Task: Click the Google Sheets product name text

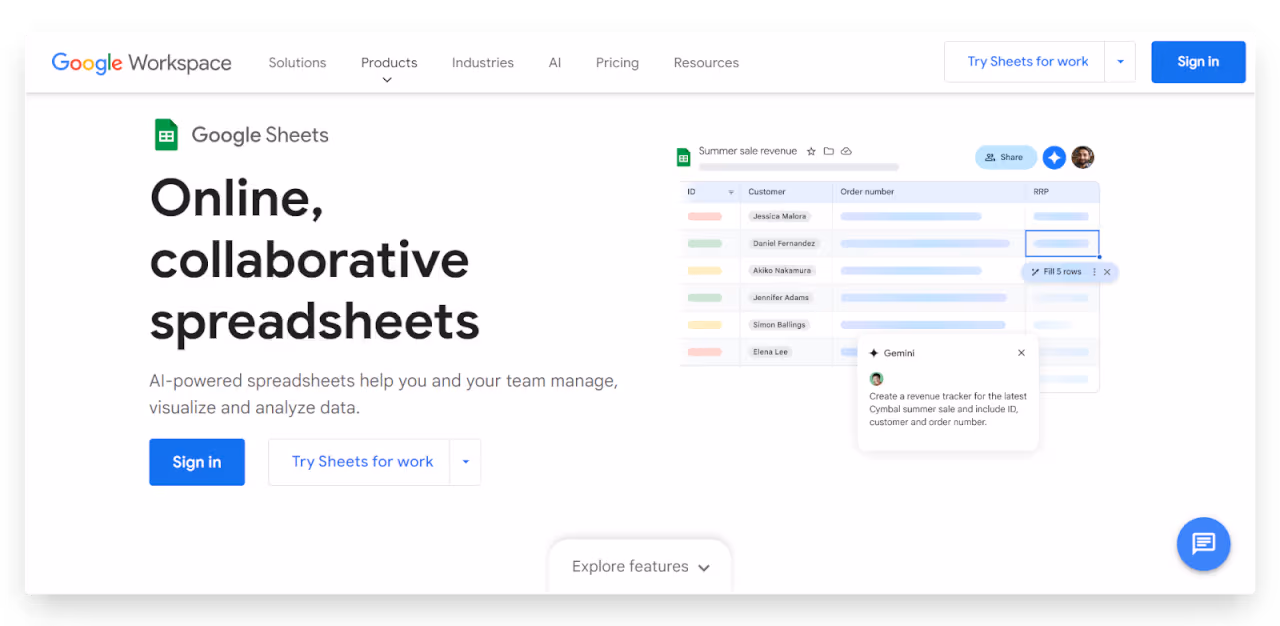Action: pos(260,135)
